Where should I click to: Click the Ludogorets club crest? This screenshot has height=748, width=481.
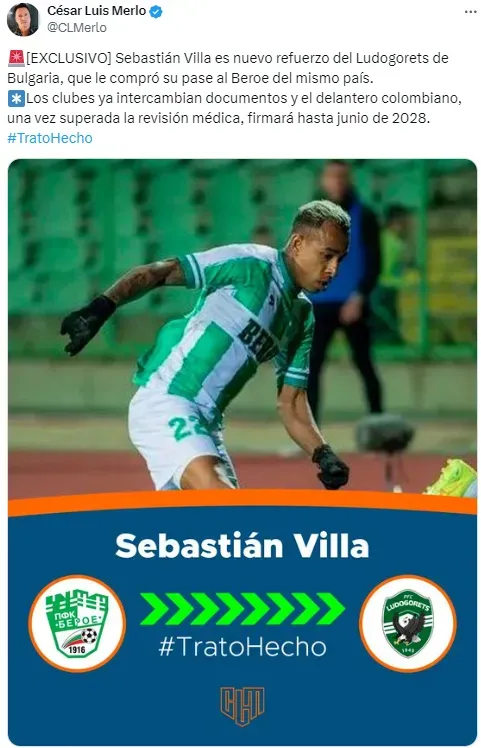(408, 623)
